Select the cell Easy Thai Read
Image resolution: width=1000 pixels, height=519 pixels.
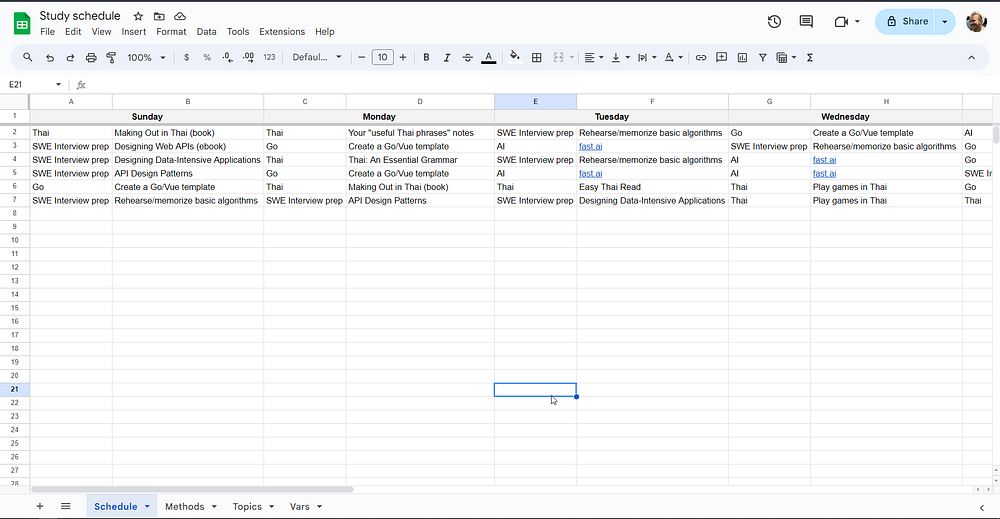point(652,187)
